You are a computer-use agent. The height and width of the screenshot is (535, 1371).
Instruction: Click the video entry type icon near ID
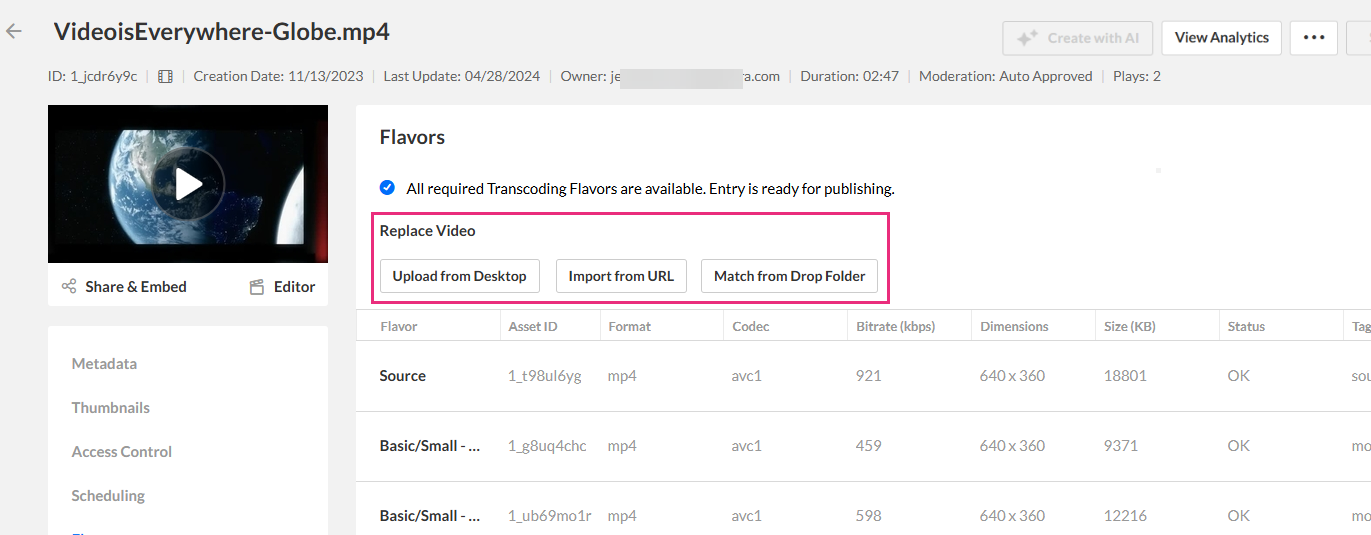[165, 76]
